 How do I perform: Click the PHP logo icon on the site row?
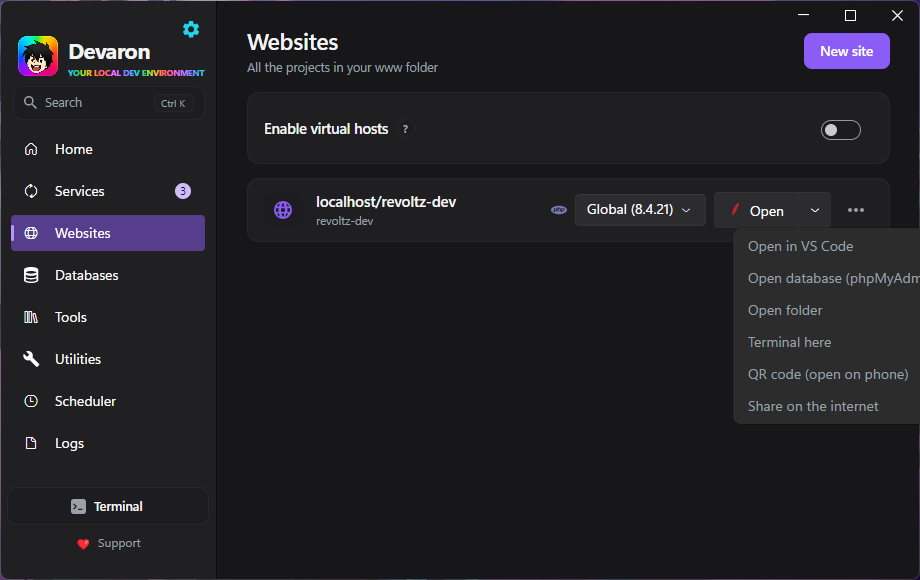click(x=559, y=210)
